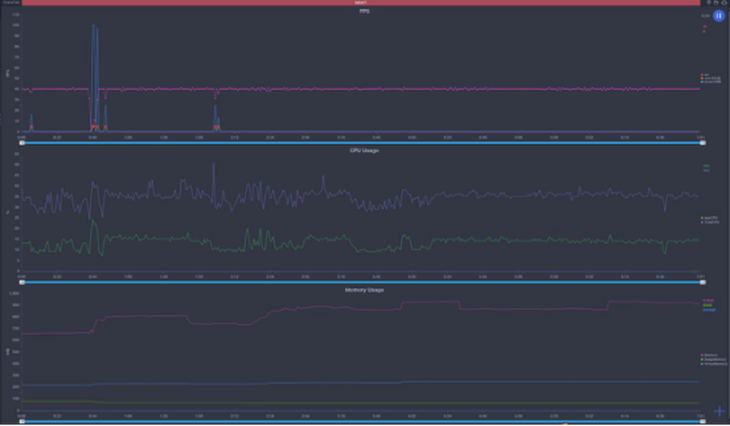
Task: Click left handle of FPS range slider
Action: pyautogui.click(x=21, y=143)
